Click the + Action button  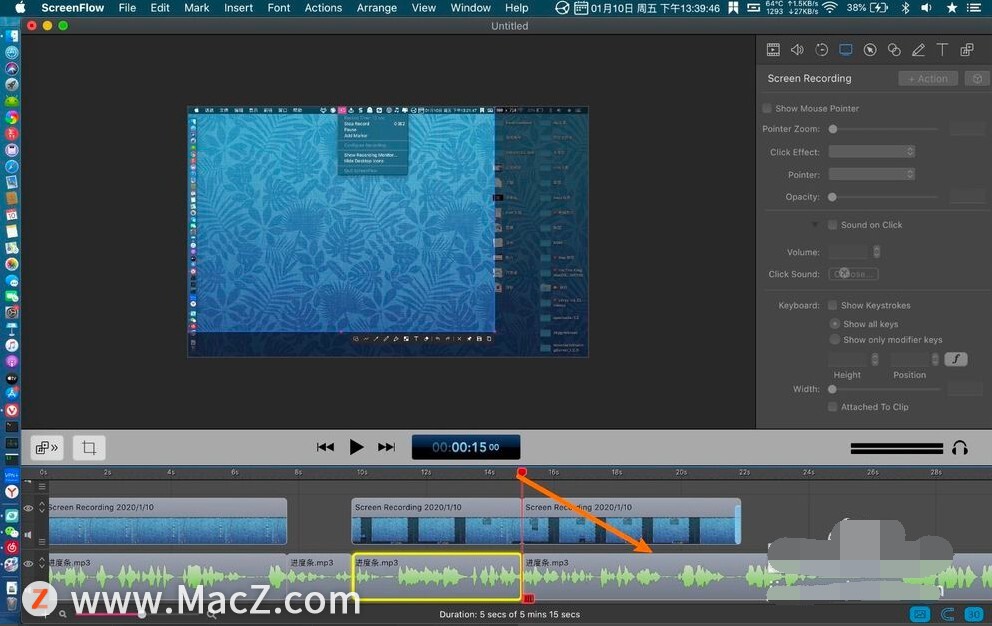928,78
